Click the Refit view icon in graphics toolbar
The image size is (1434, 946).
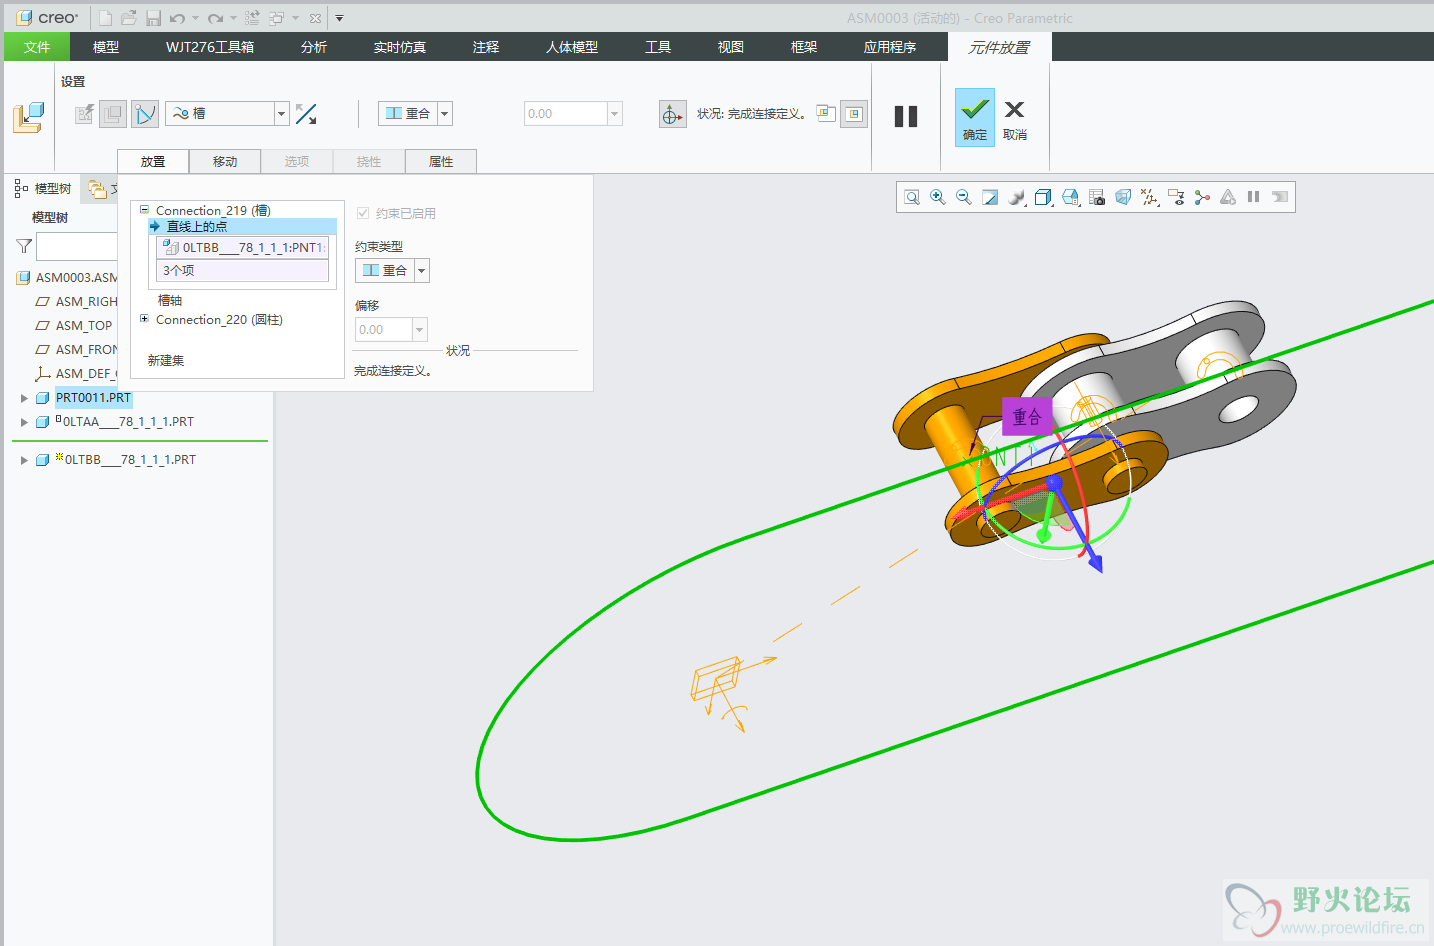pyautogui.click(x=912, y=197)
